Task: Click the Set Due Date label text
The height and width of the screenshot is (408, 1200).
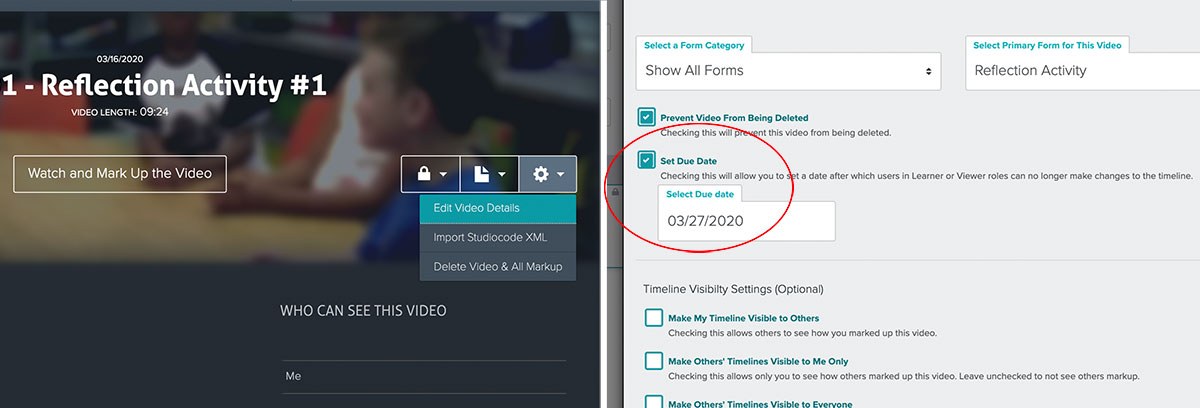Action: [x=688, y=161]
